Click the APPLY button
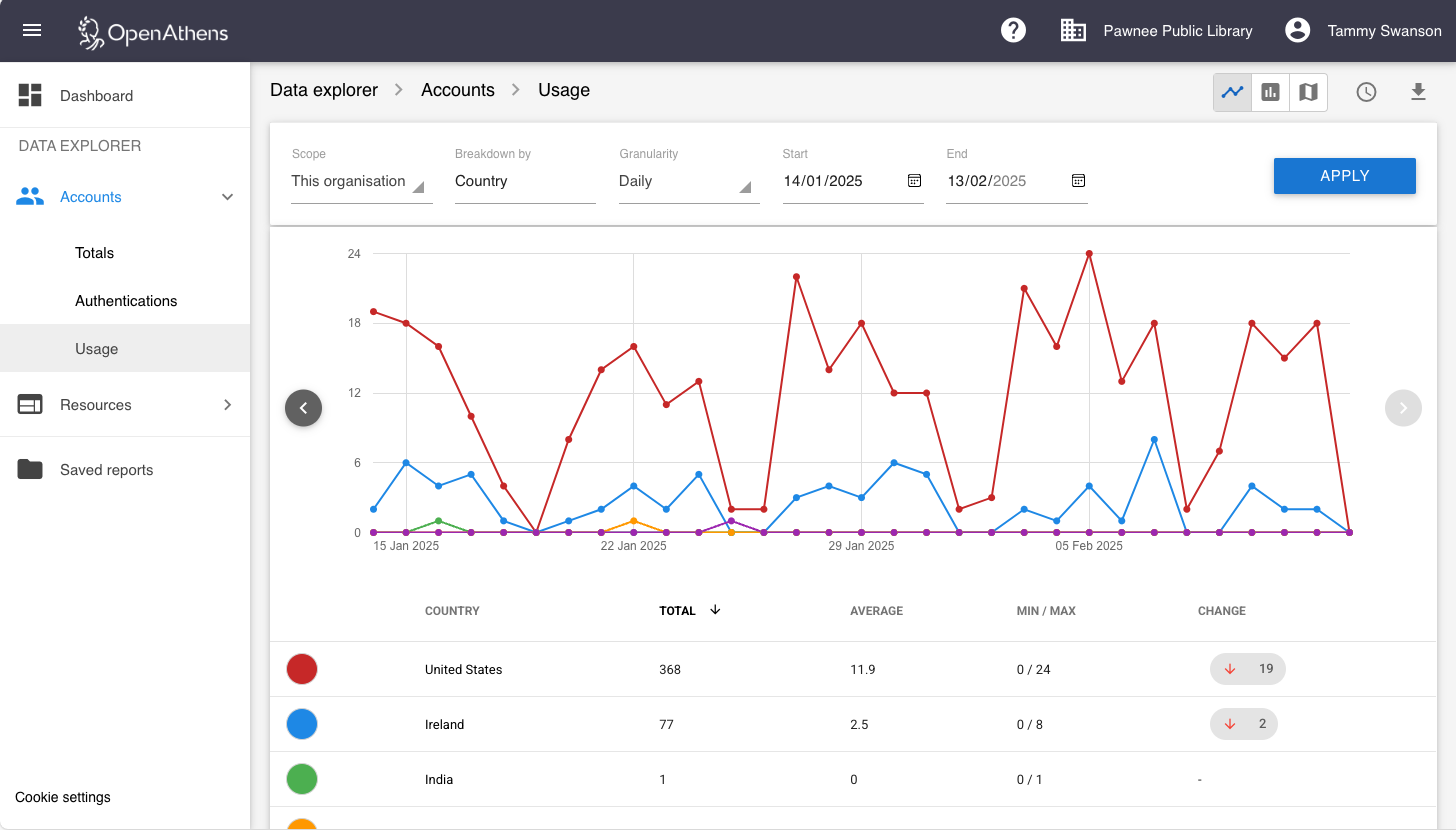The width and height of the screenshot is (1456, 830). 1344,175
